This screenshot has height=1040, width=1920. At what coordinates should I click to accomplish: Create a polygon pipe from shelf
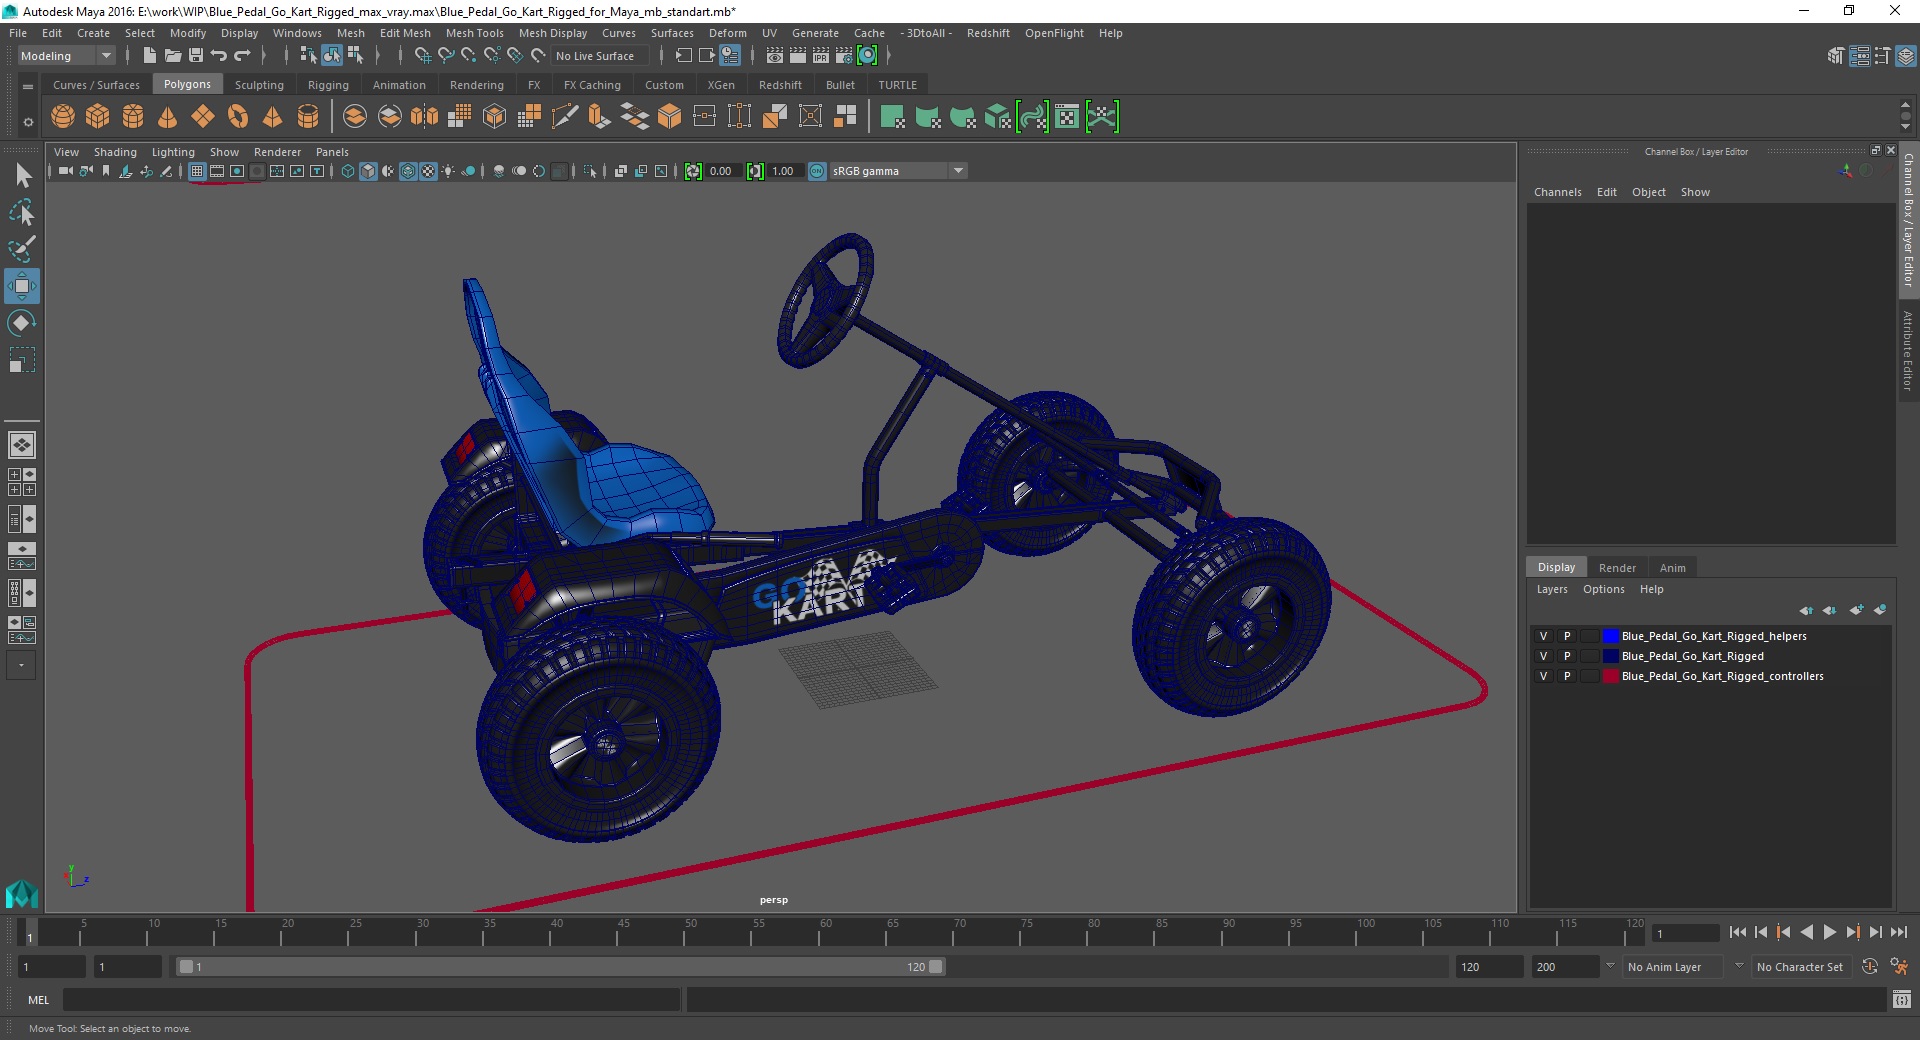(x=308, y=117)
